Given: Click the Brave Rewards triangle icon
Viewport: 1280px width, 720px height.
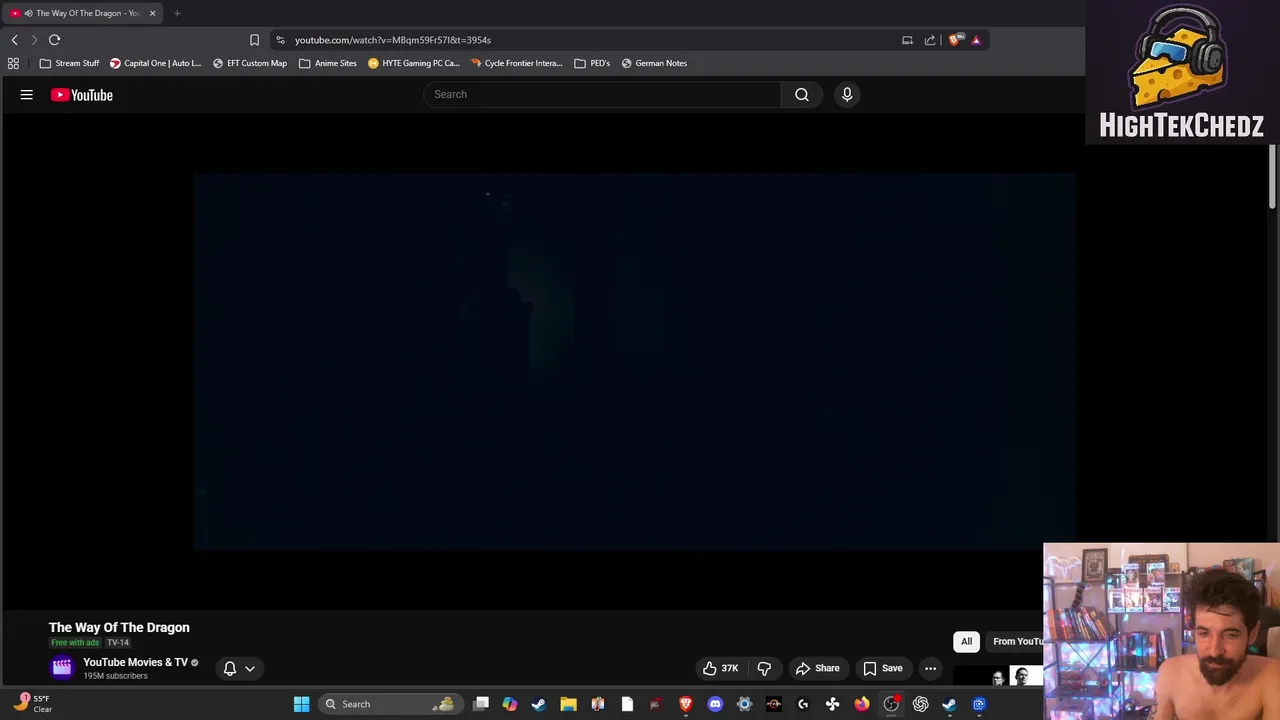Looking at the screenshot, I should (x=976, y=40).
